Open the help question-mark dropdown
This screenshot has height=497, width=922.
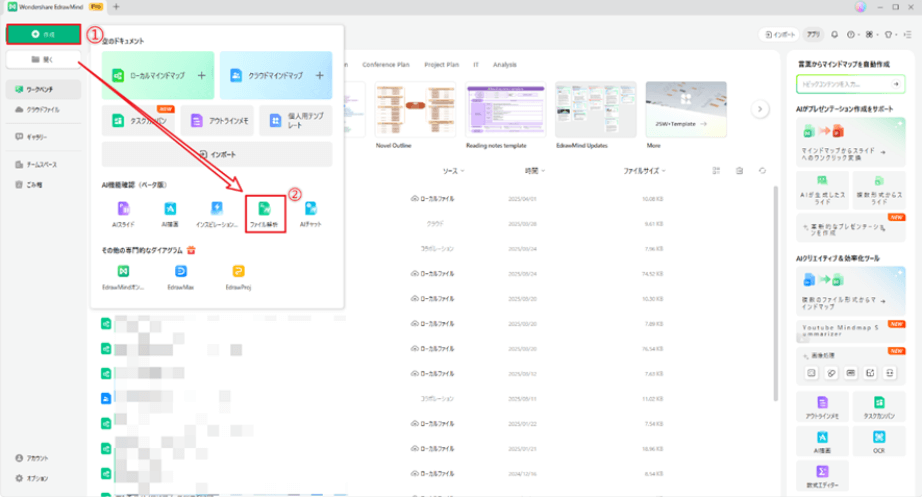tap(852, 35)
